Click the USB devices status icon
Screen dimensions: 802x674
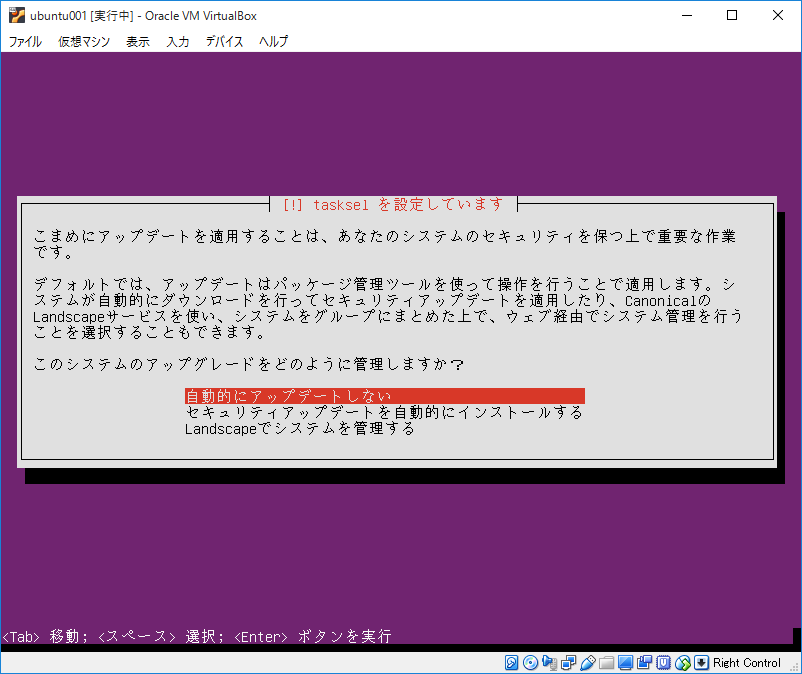pyautogui.click(x=587, y=662)
